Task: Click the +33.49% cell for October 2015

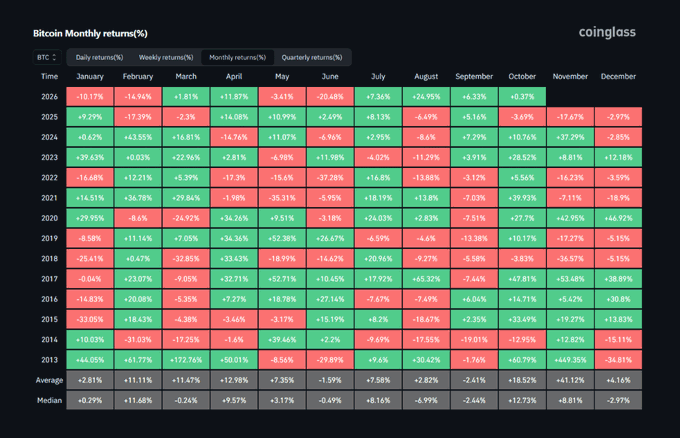Action: (x=522, y=320)
